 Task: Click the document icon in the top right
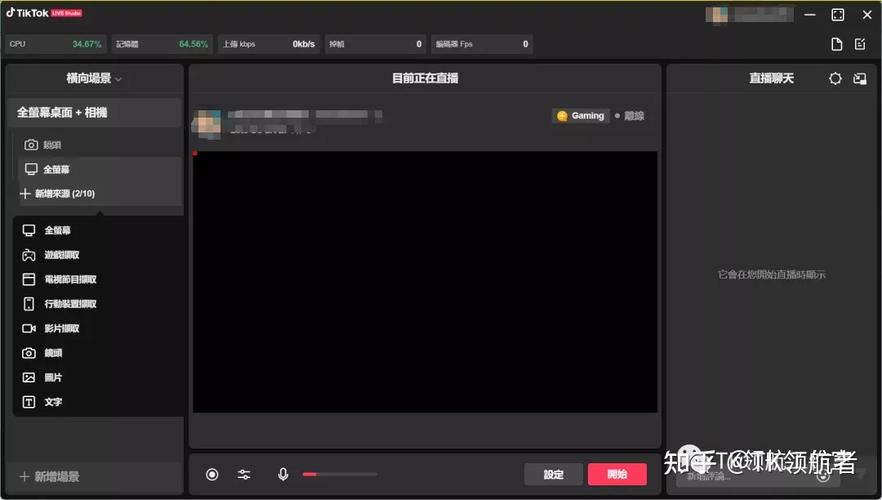837,44
